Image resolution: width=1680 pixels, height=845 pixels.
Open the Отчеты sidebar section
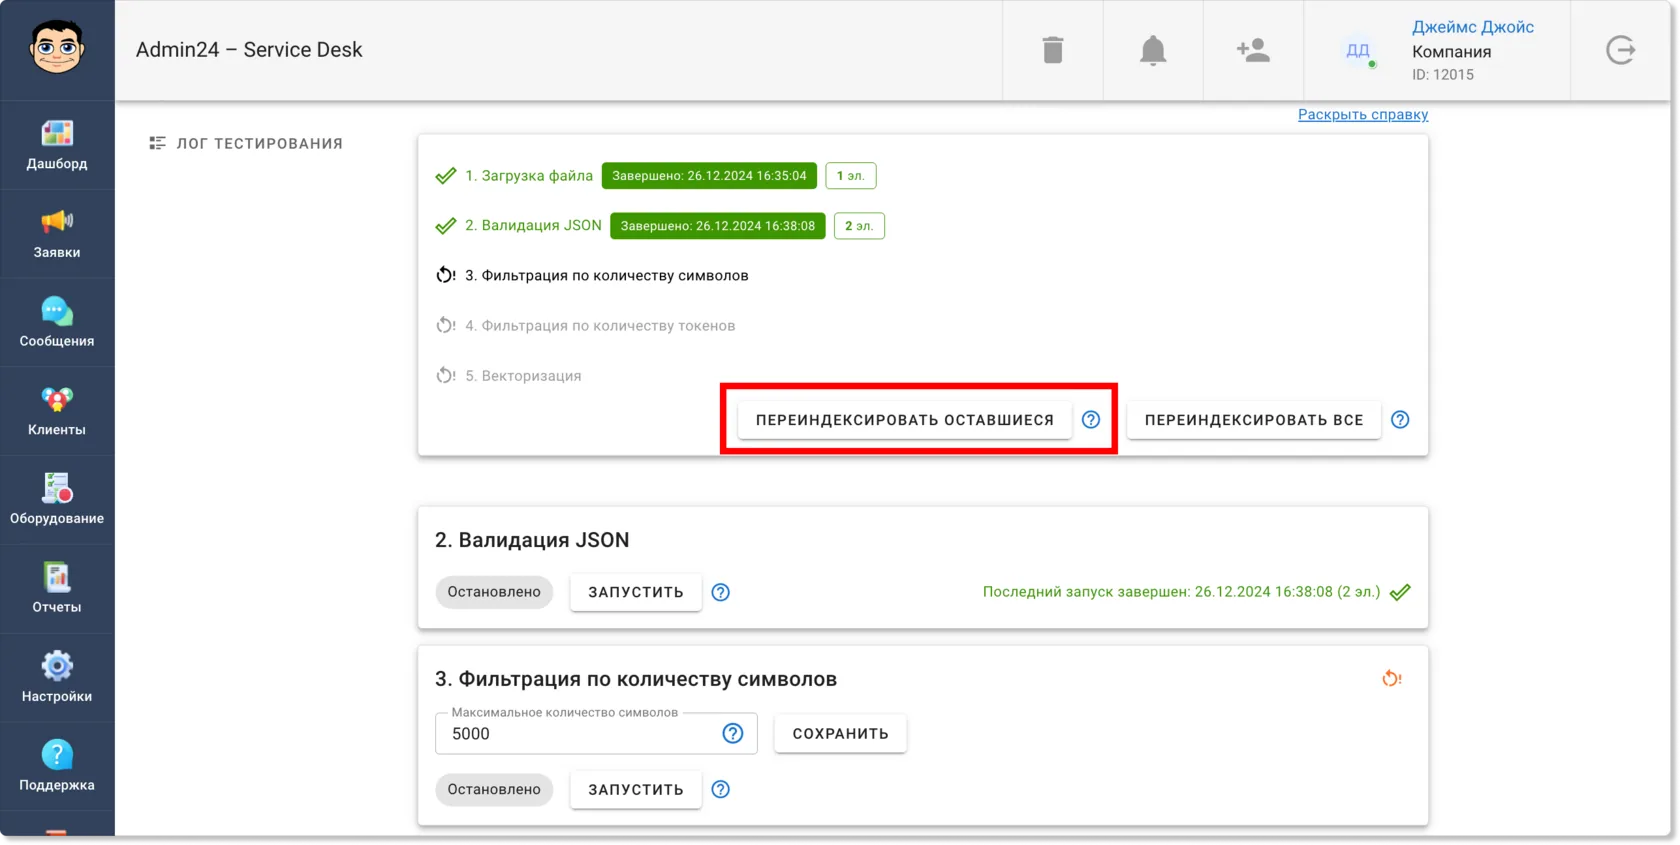(x=57, y=589)
